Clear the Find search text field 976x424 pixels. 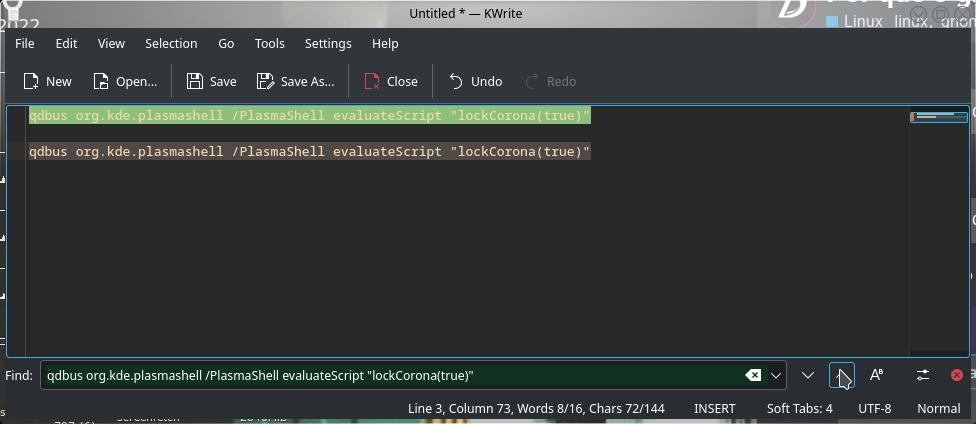point(753,375)
